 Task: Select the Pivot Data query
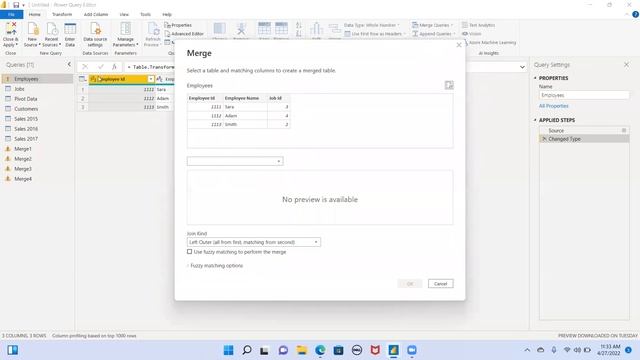26,99
